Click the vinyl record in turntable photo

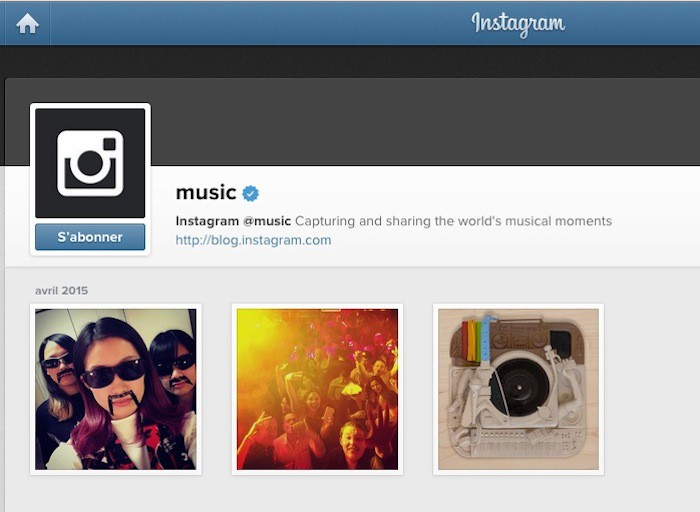point(519,386)
